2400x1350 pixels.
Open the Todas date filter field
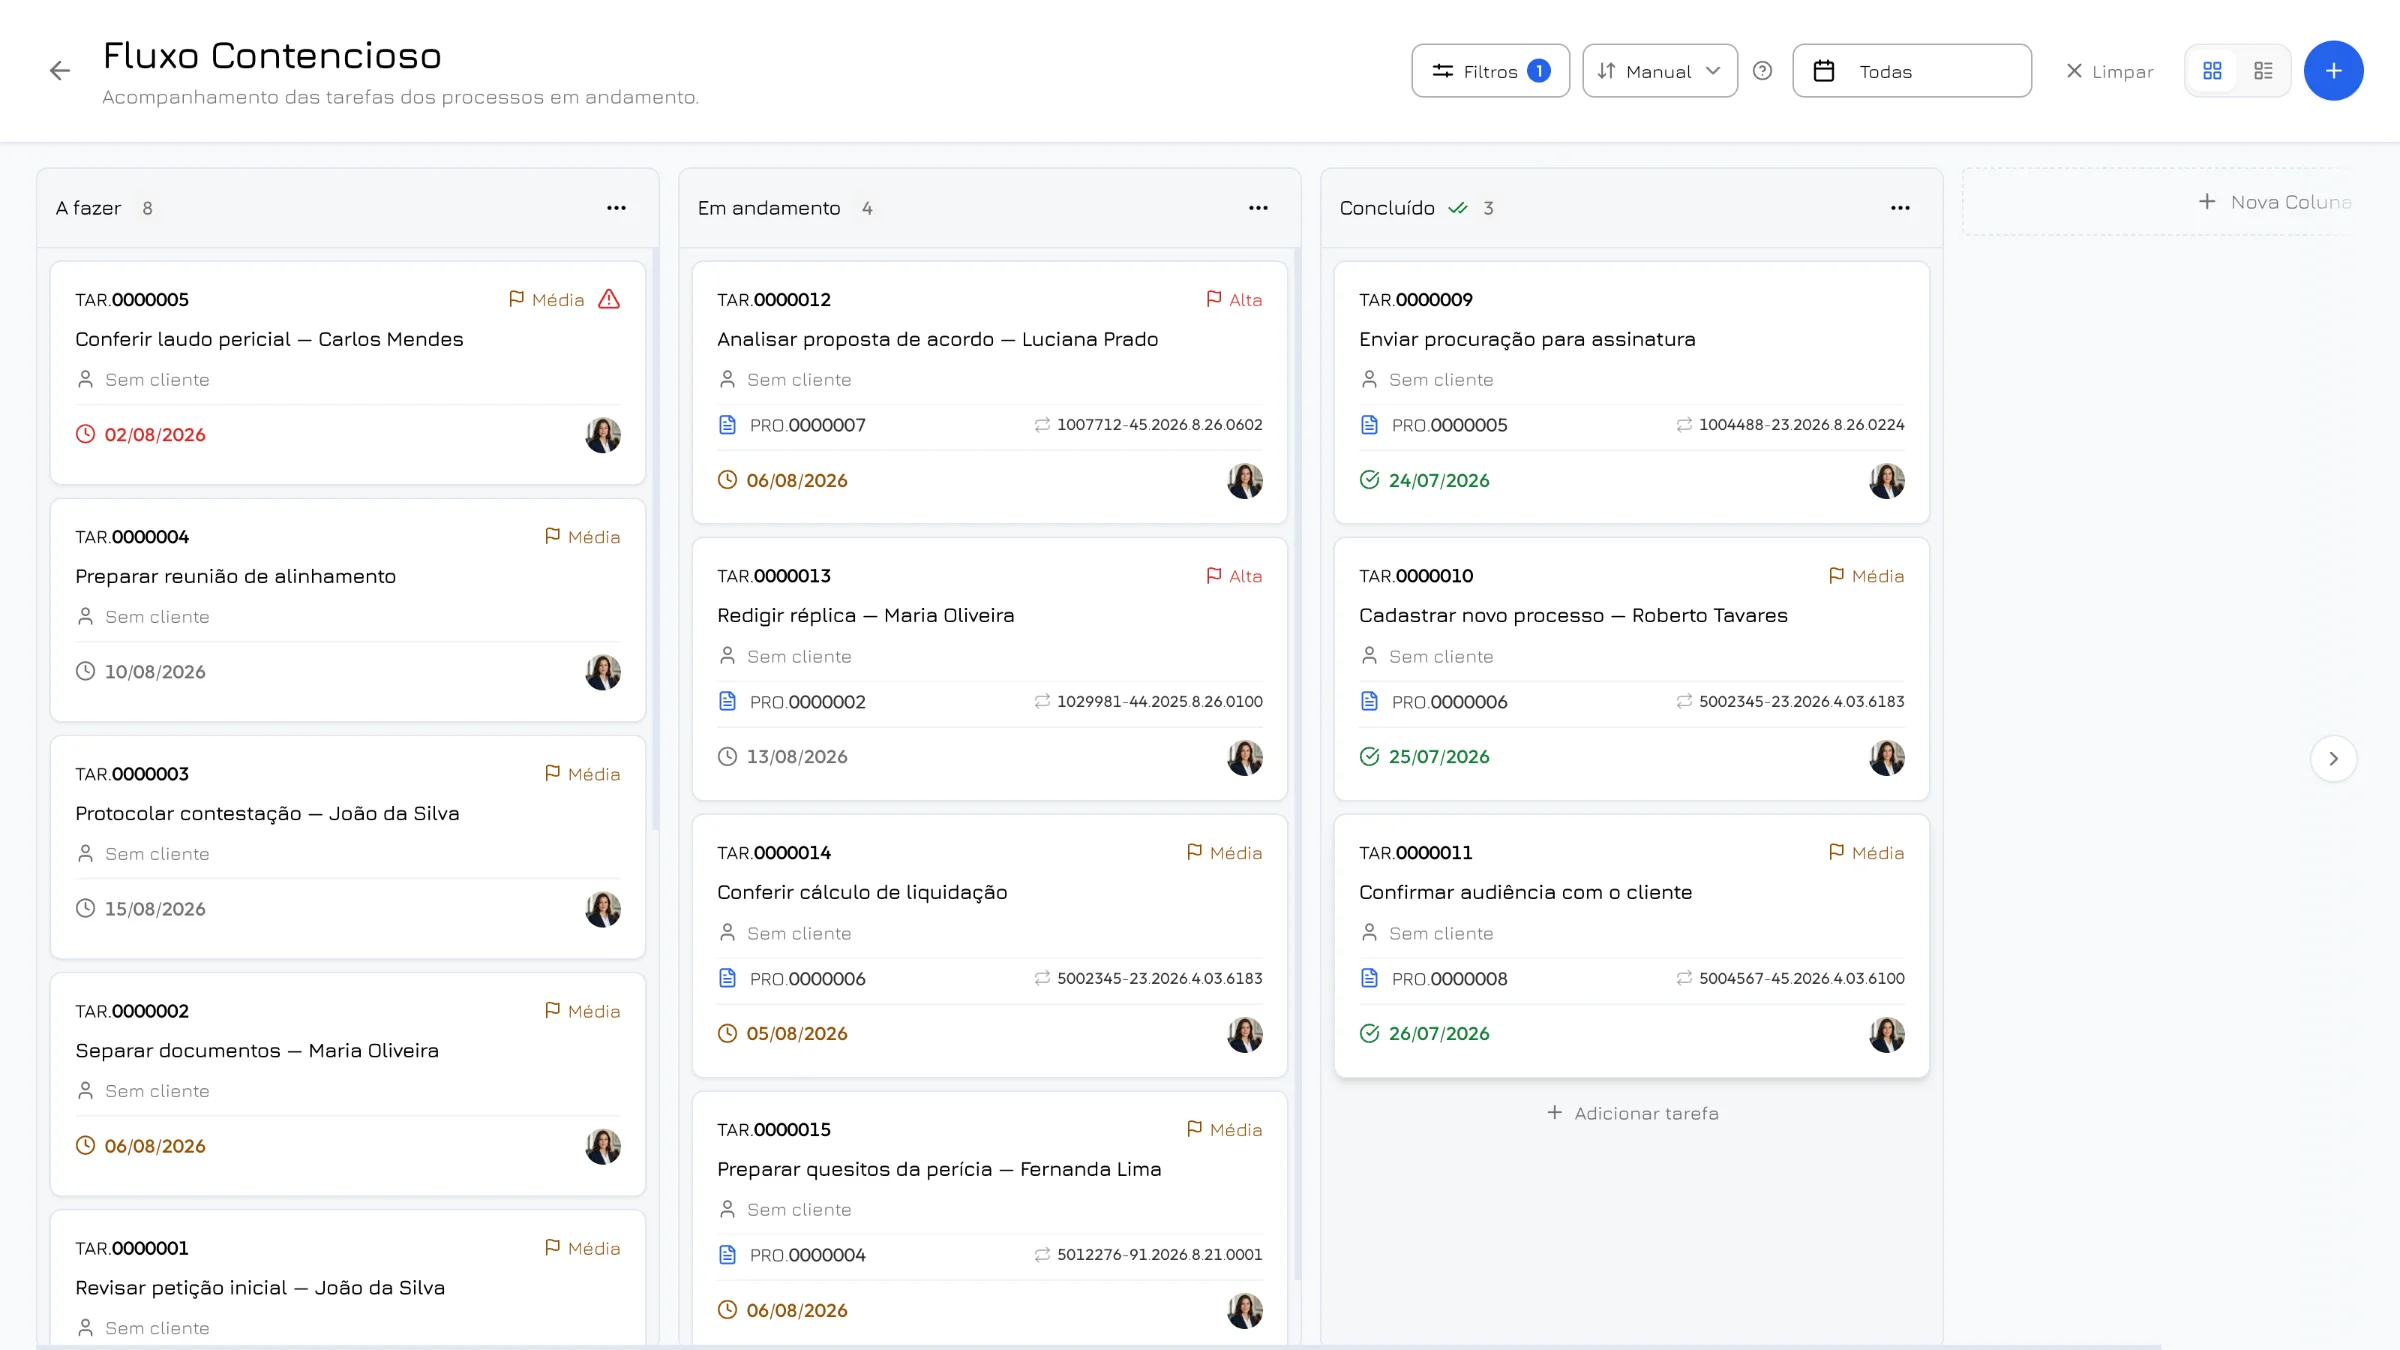[x=1912, y=71]
